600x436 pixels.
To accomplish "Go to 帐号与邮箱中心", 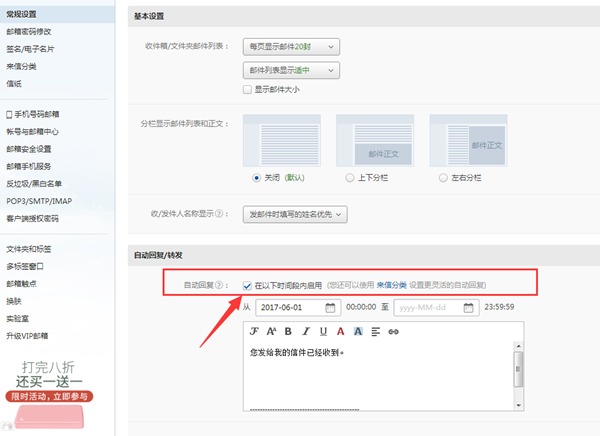I will pos(33,132).
